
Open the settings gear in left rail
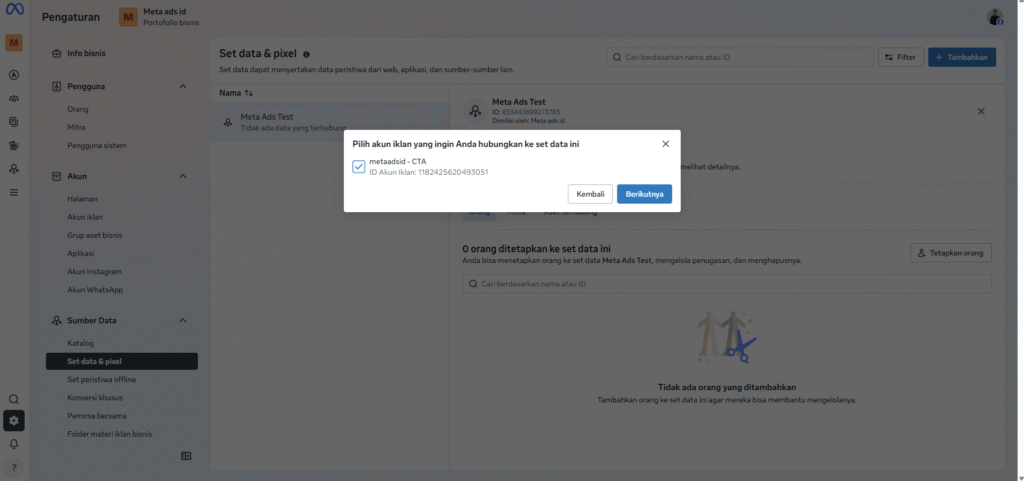coord(14,421)
